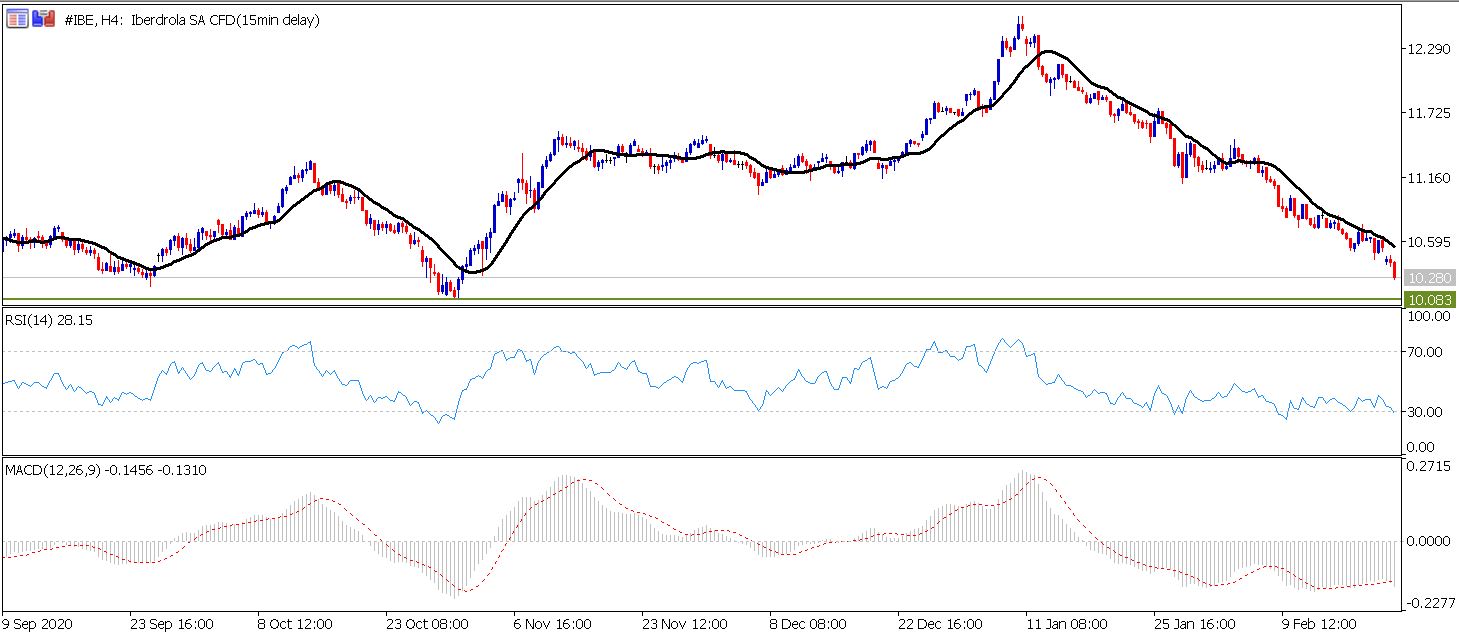Click the 10.595 price scale label
The width and height of the screenshot is (1459, 638).
point(1428,242)
